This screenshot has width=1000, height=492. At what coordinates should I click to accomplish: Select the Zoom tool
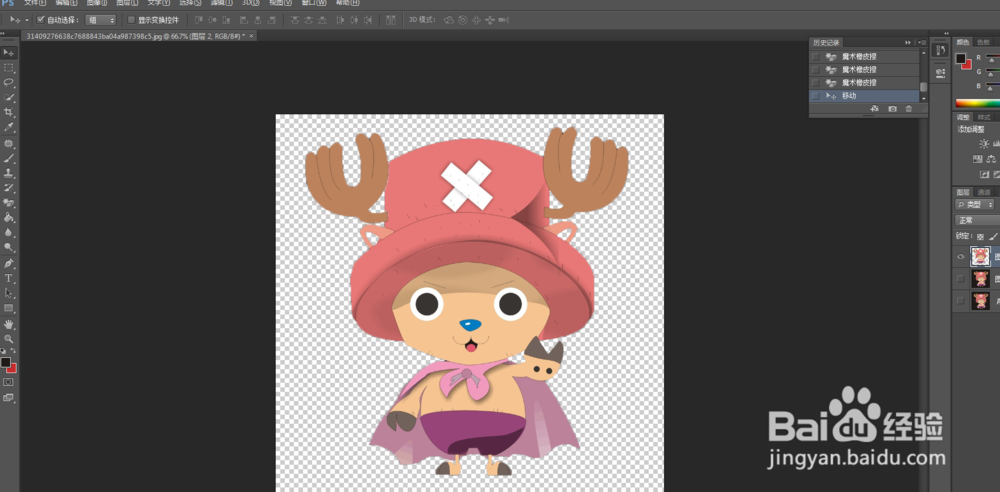pyautogui.click(x=9, y=339)
